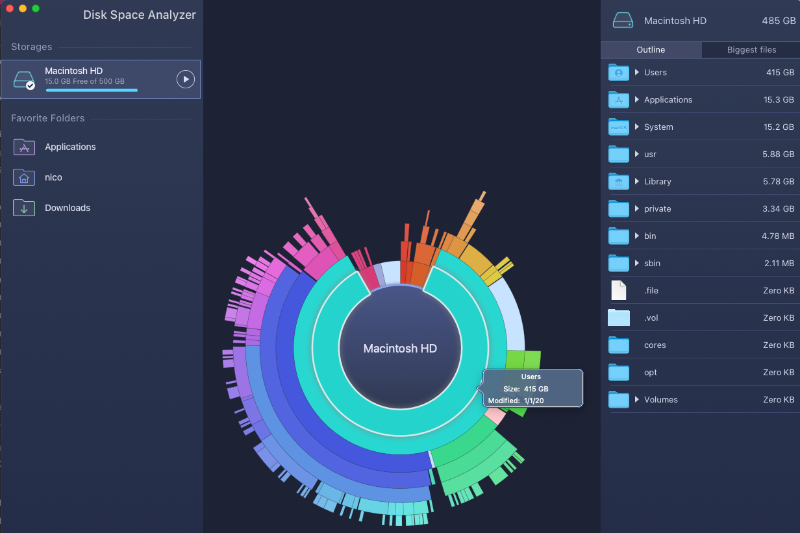Select the bin folder icon
Viewport: 800px width, 533px height.
[618, 236]
